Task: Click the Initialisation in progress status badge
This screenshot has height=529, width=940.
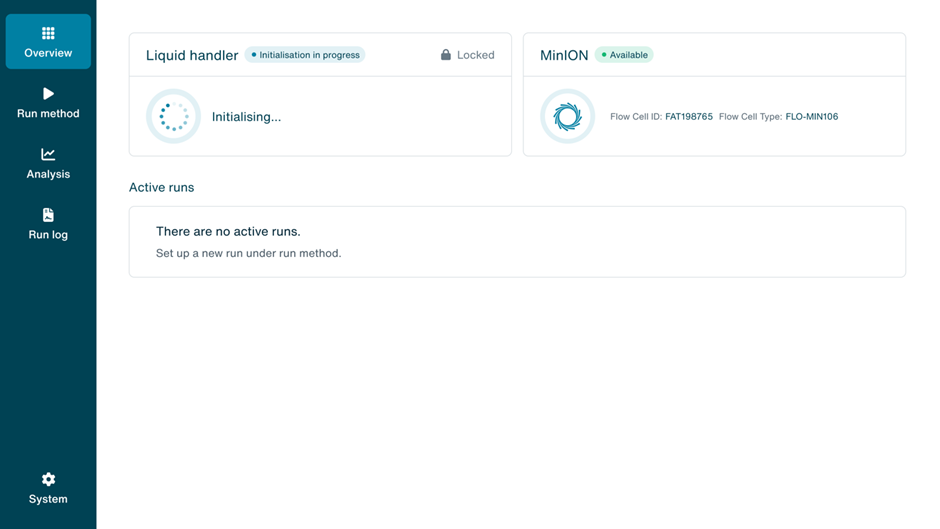Action: point(305,55)
